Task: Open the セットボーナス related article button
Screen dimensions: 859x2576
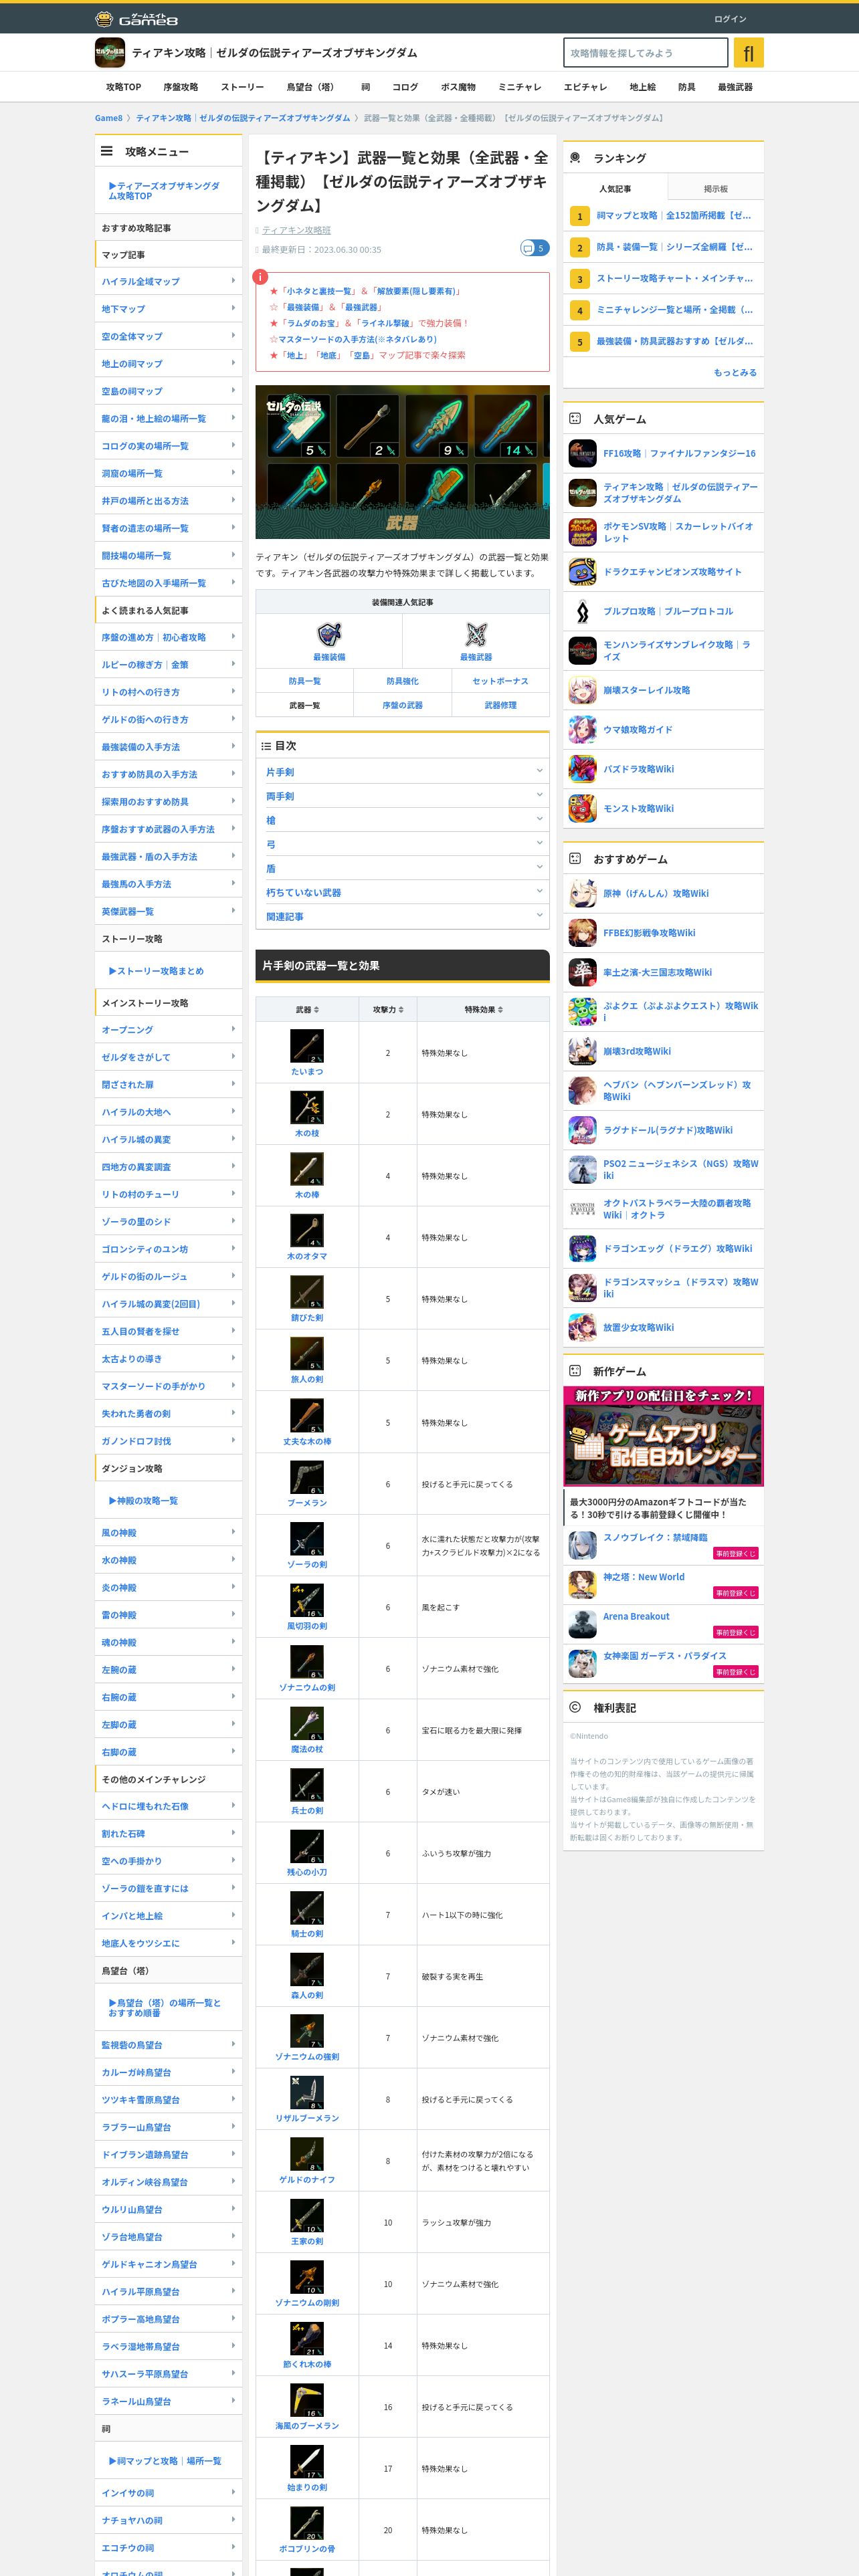Action: click(x=500, y=681)
